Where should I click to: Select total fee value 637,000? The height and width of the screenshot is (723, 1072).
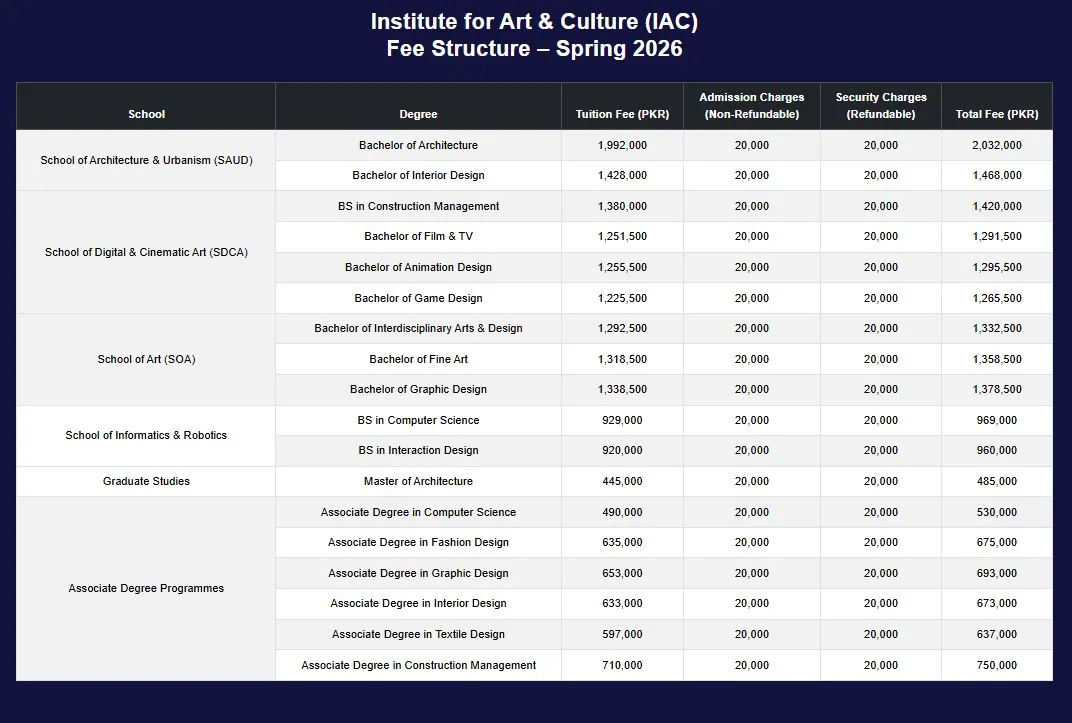point(997,634)
